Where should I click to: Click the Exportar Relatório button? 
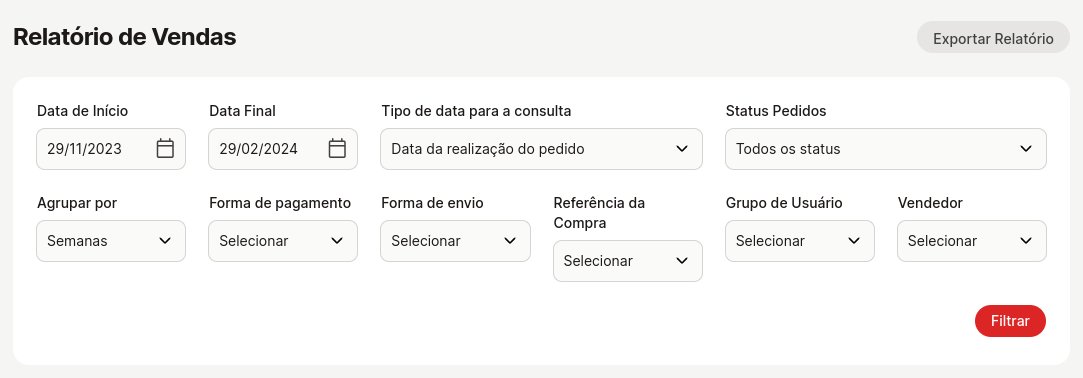pyautogui.click(x=993, y=39)
